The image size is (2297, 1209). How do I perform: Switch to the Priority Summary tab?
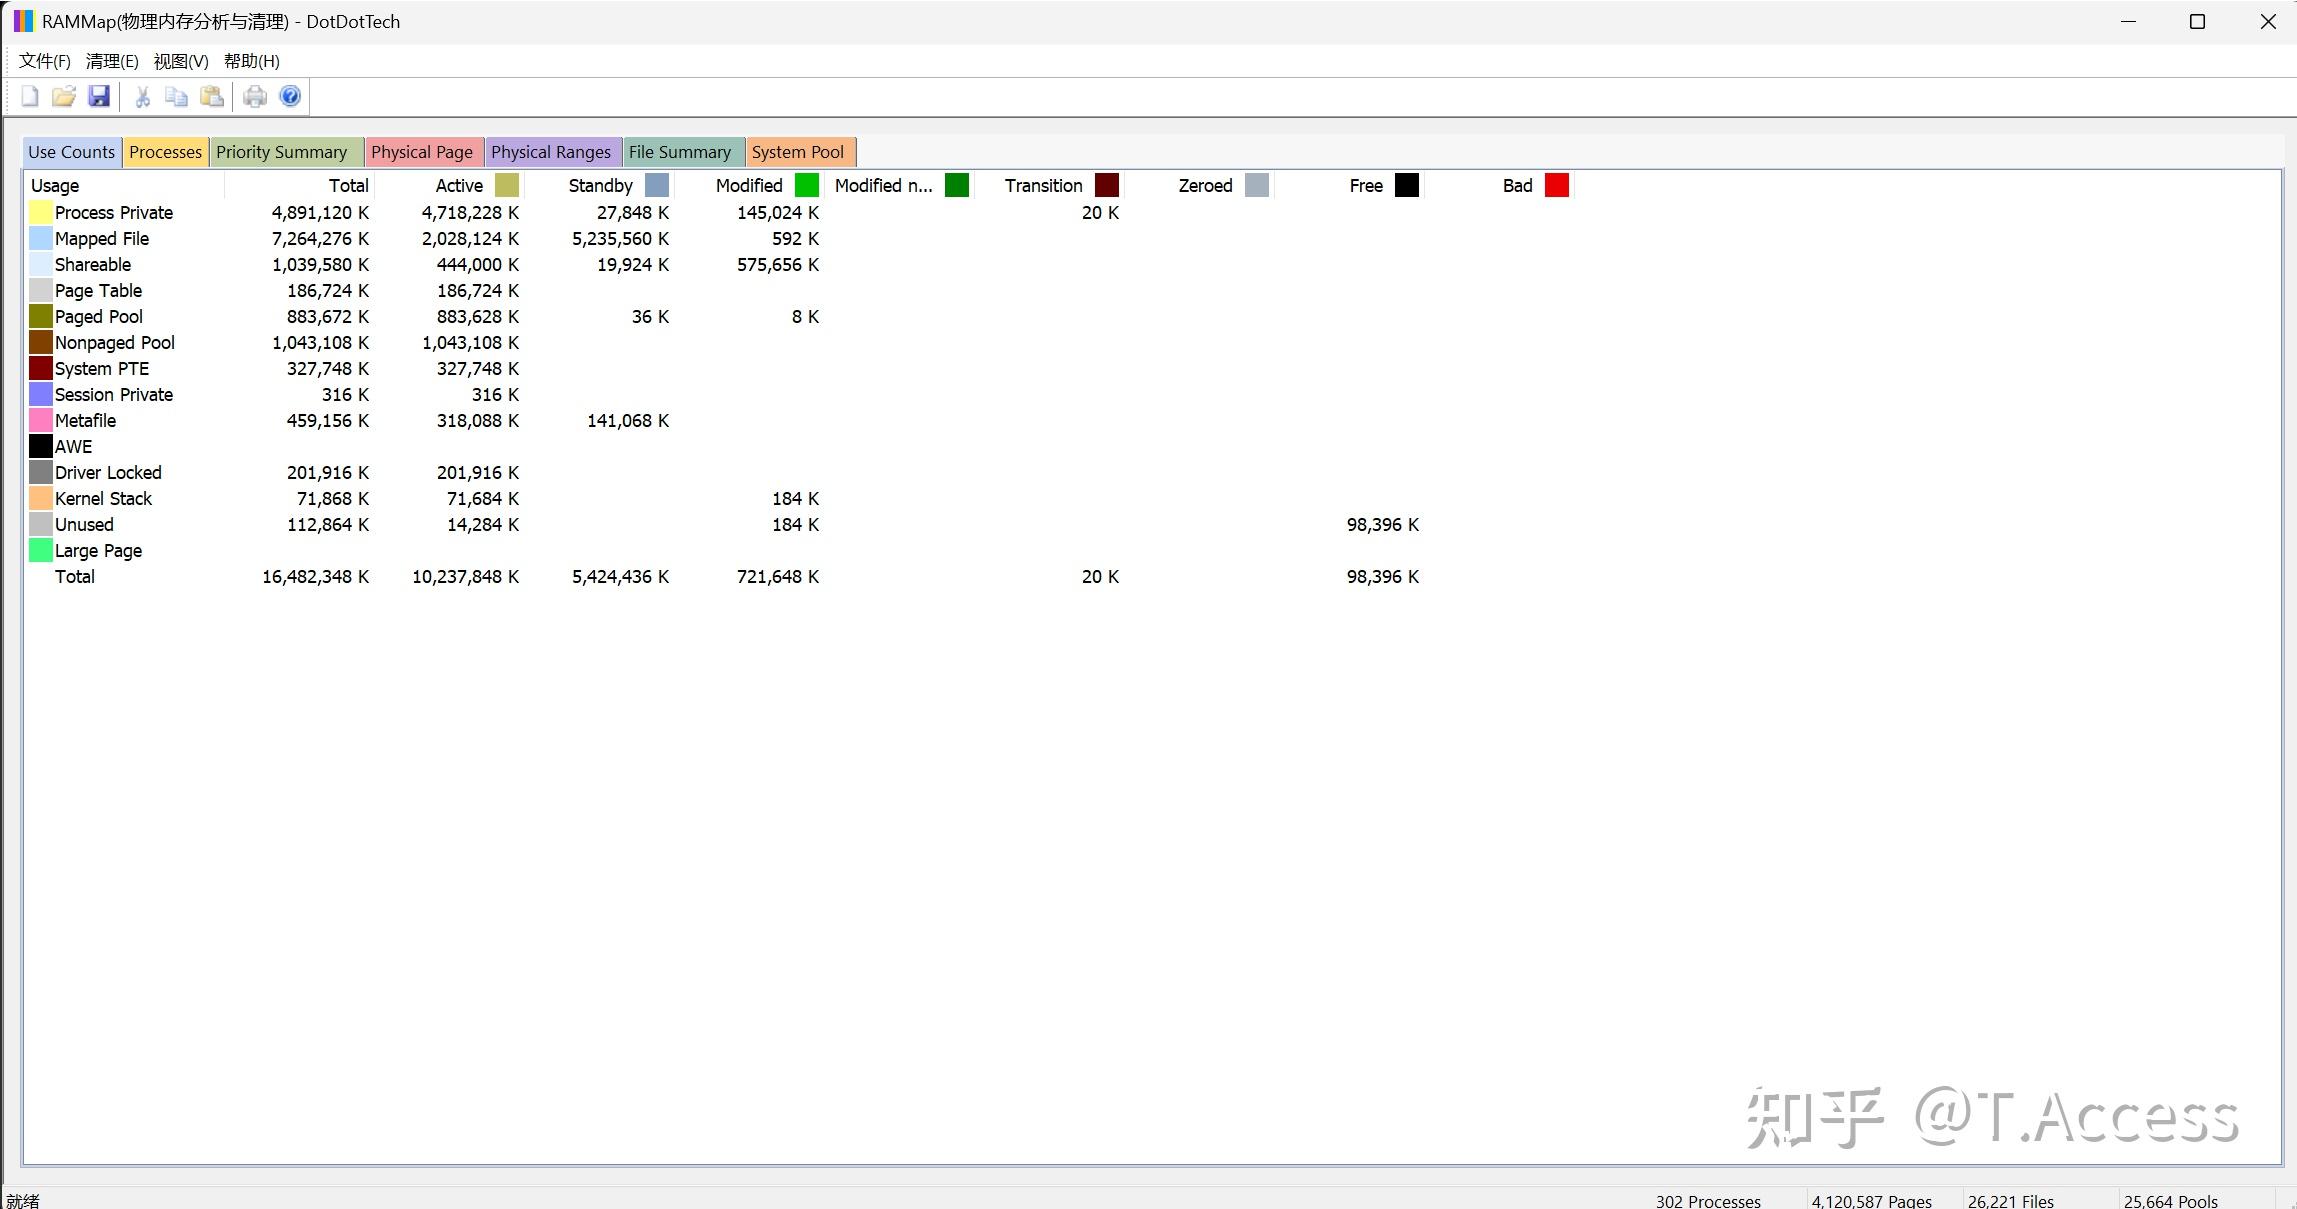click(x=281, y=152)
